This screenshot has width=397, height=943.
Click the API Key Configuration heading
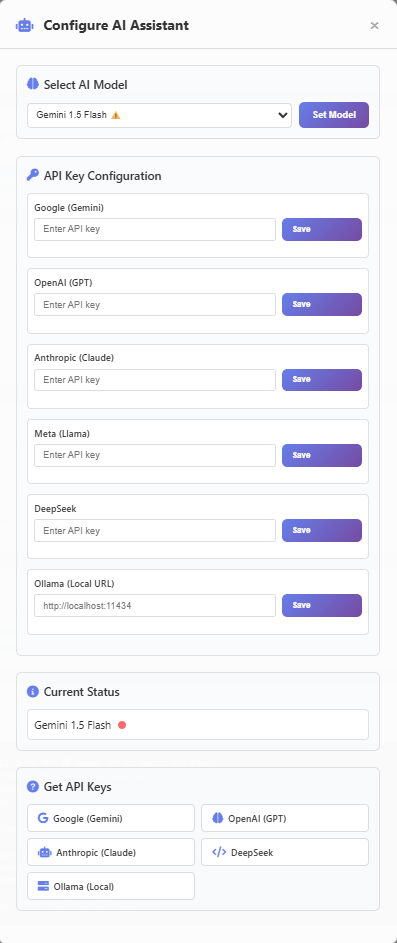point(102,176)
